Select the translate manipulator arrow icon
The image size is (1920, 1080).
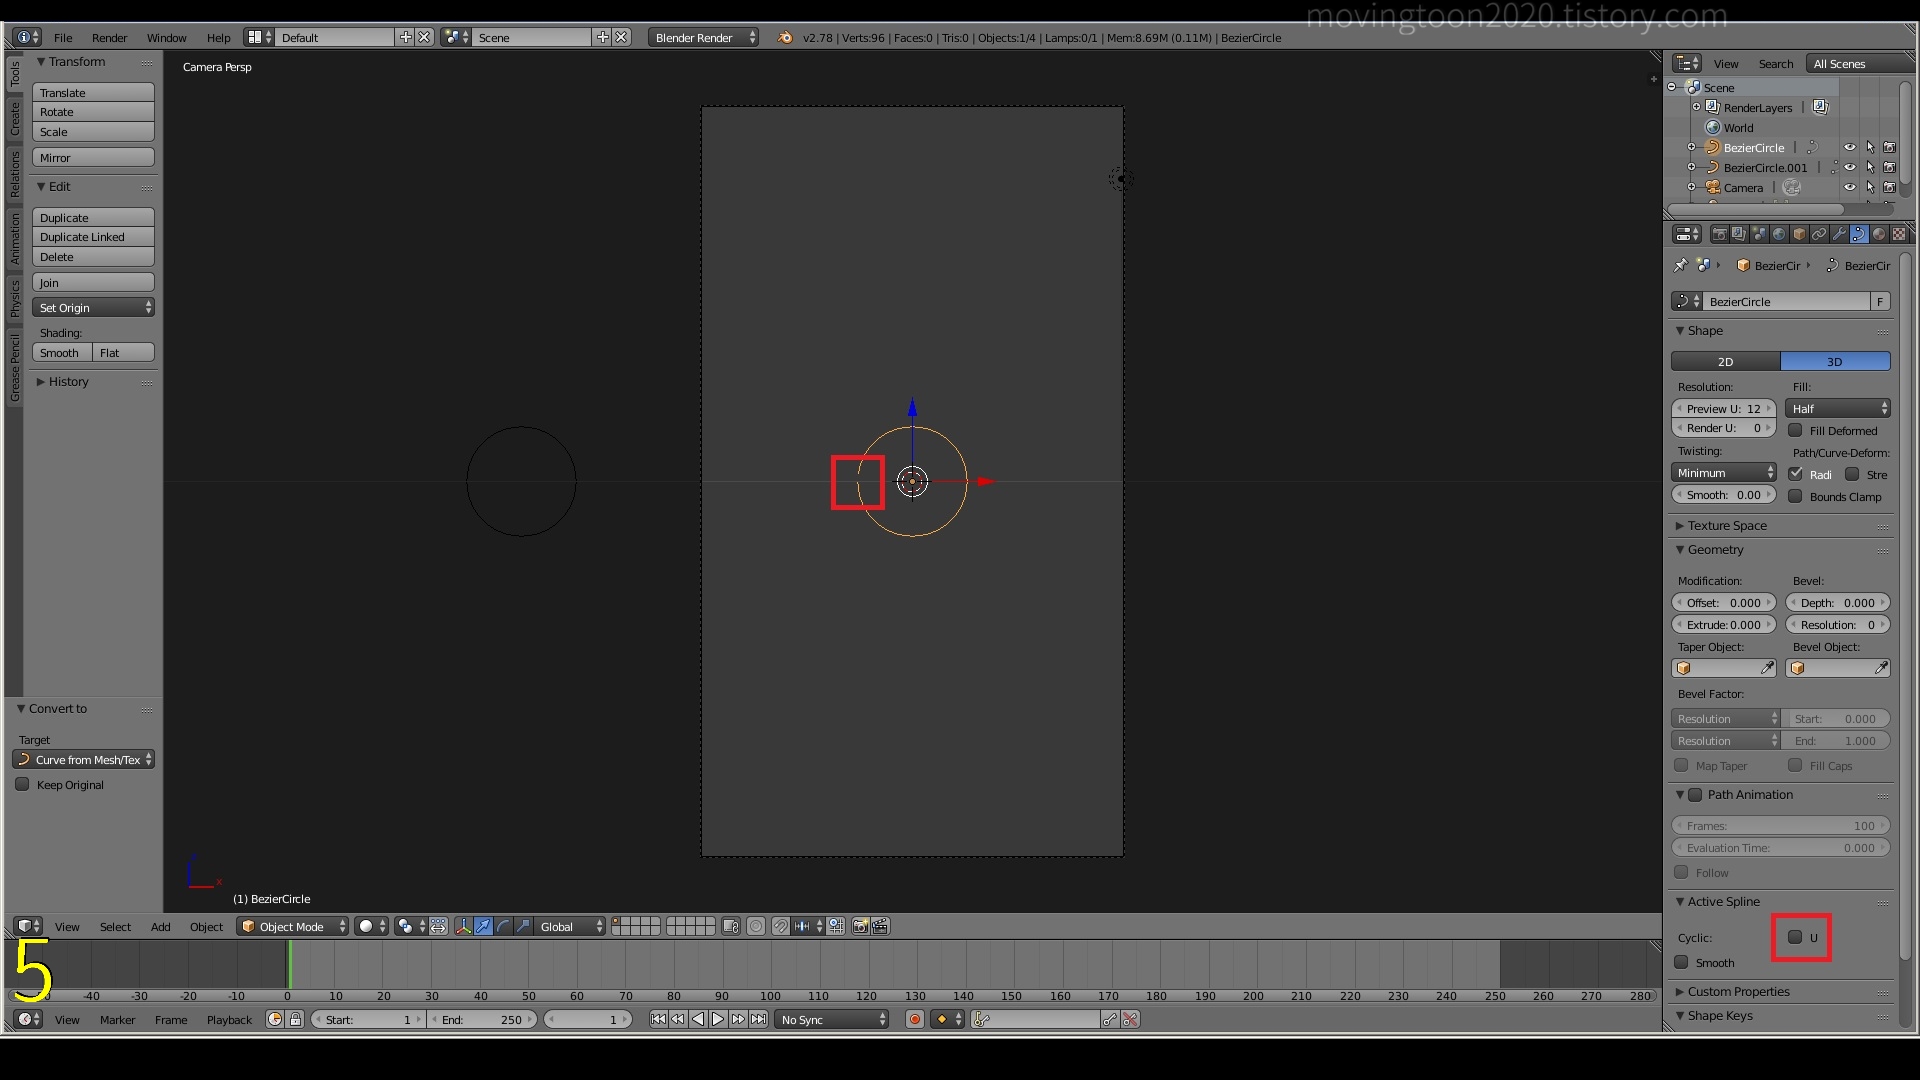pos(483,927)
